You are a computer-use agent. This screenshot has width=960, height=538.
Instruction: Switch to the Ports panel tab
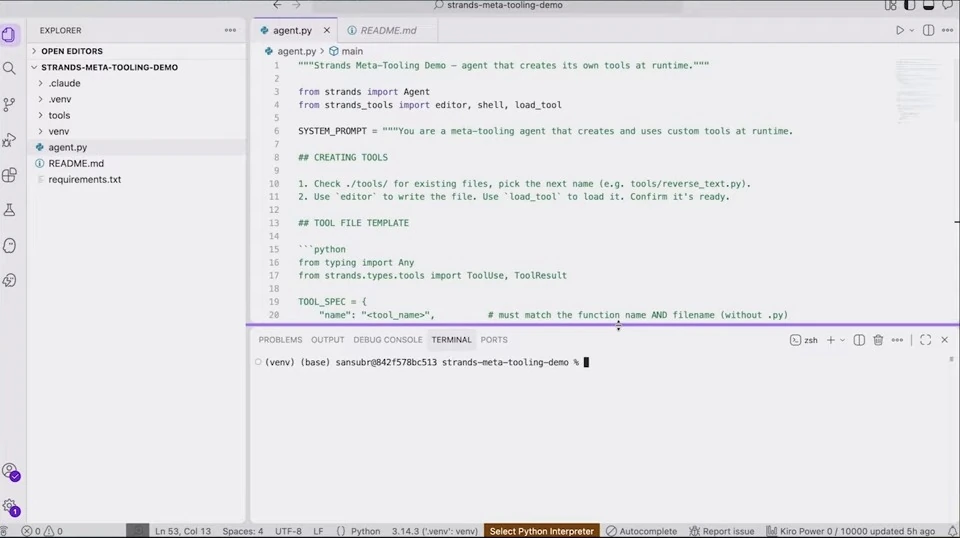pos(493,340)
